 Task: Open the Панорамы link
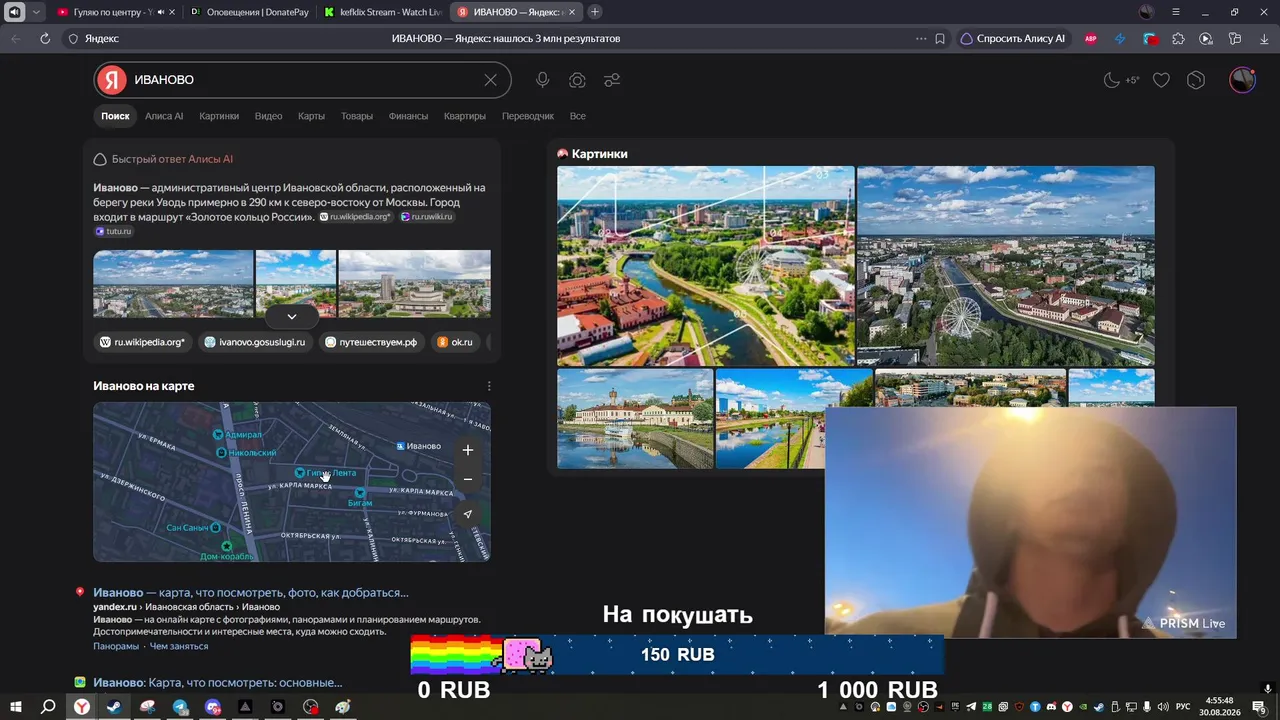tap(116, 646)
